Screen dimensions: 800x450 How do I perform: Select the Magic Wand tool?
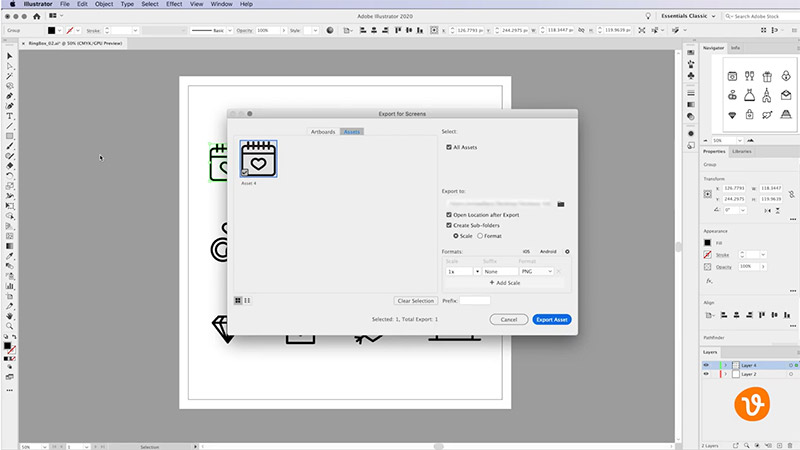click(9, 76)
